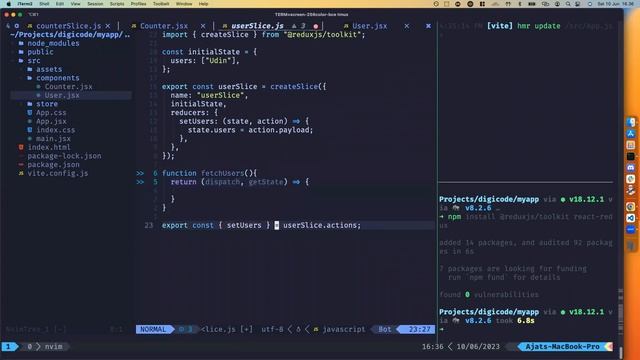Click the src folder icon in tree
Image resolution: width=640 pixels, height=360 pixels.
(21, 60)
